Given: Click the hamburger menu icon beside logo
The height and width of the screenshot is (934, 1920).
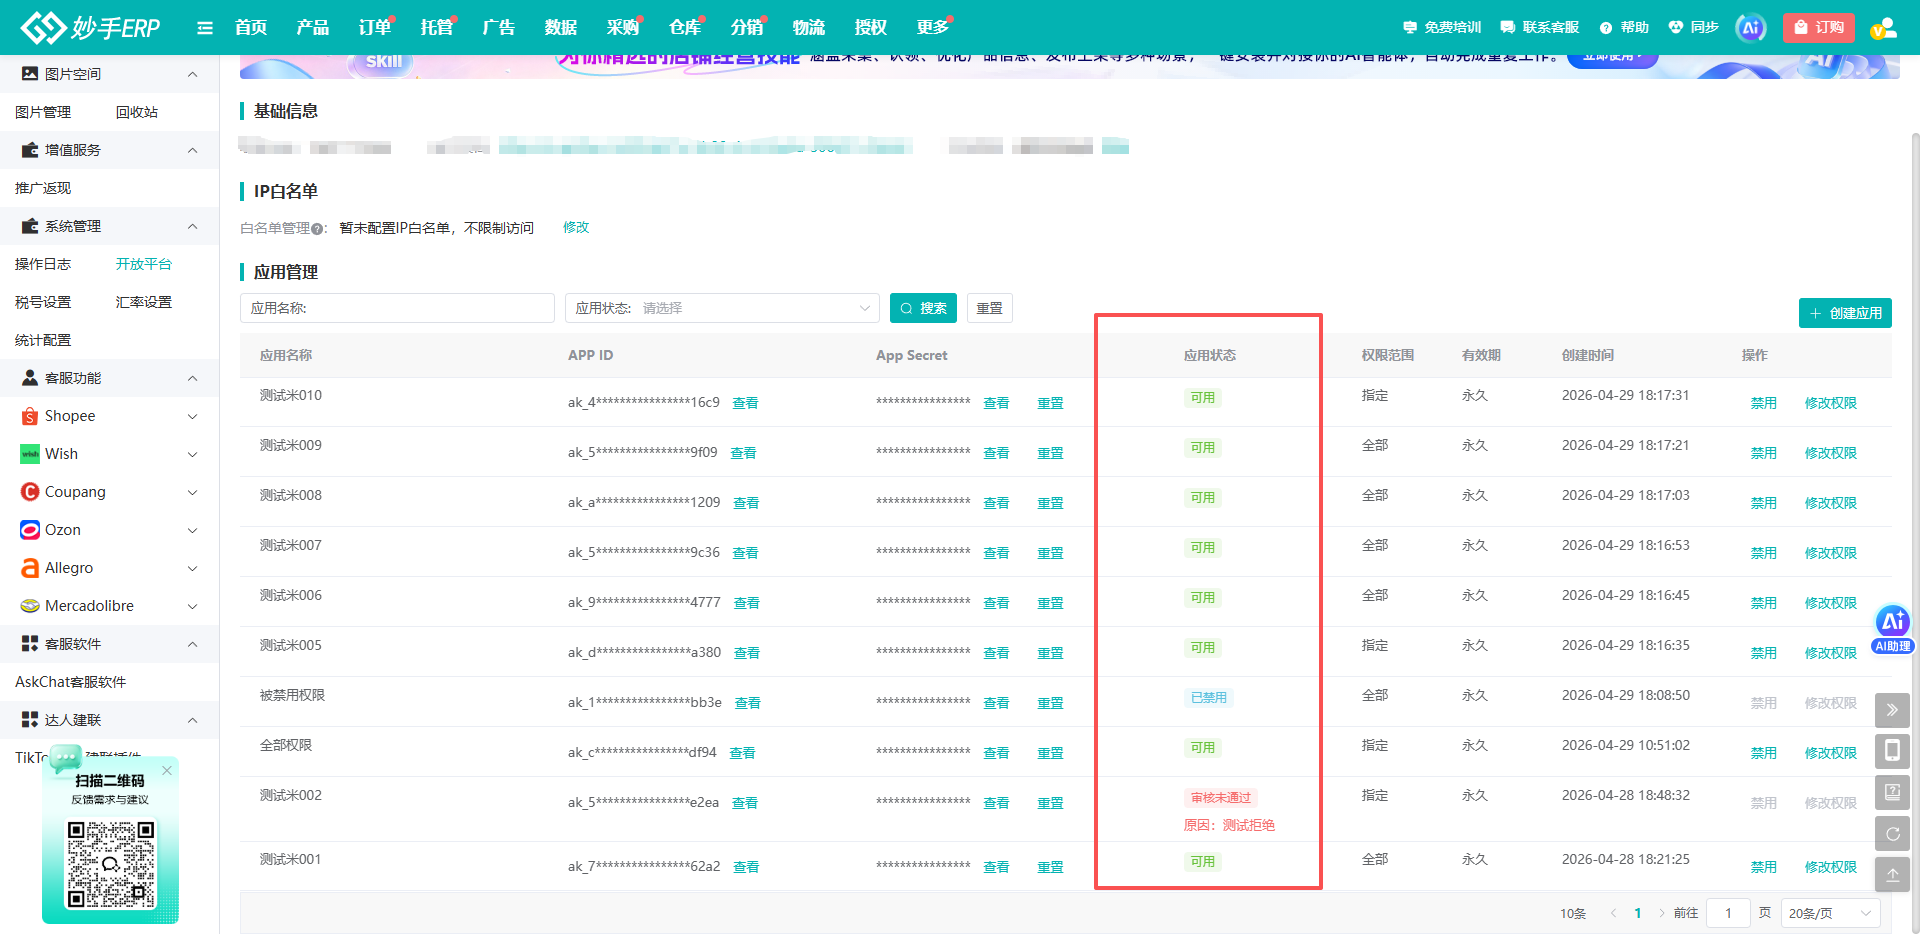Looking at the screenshot, I should 205,28.
